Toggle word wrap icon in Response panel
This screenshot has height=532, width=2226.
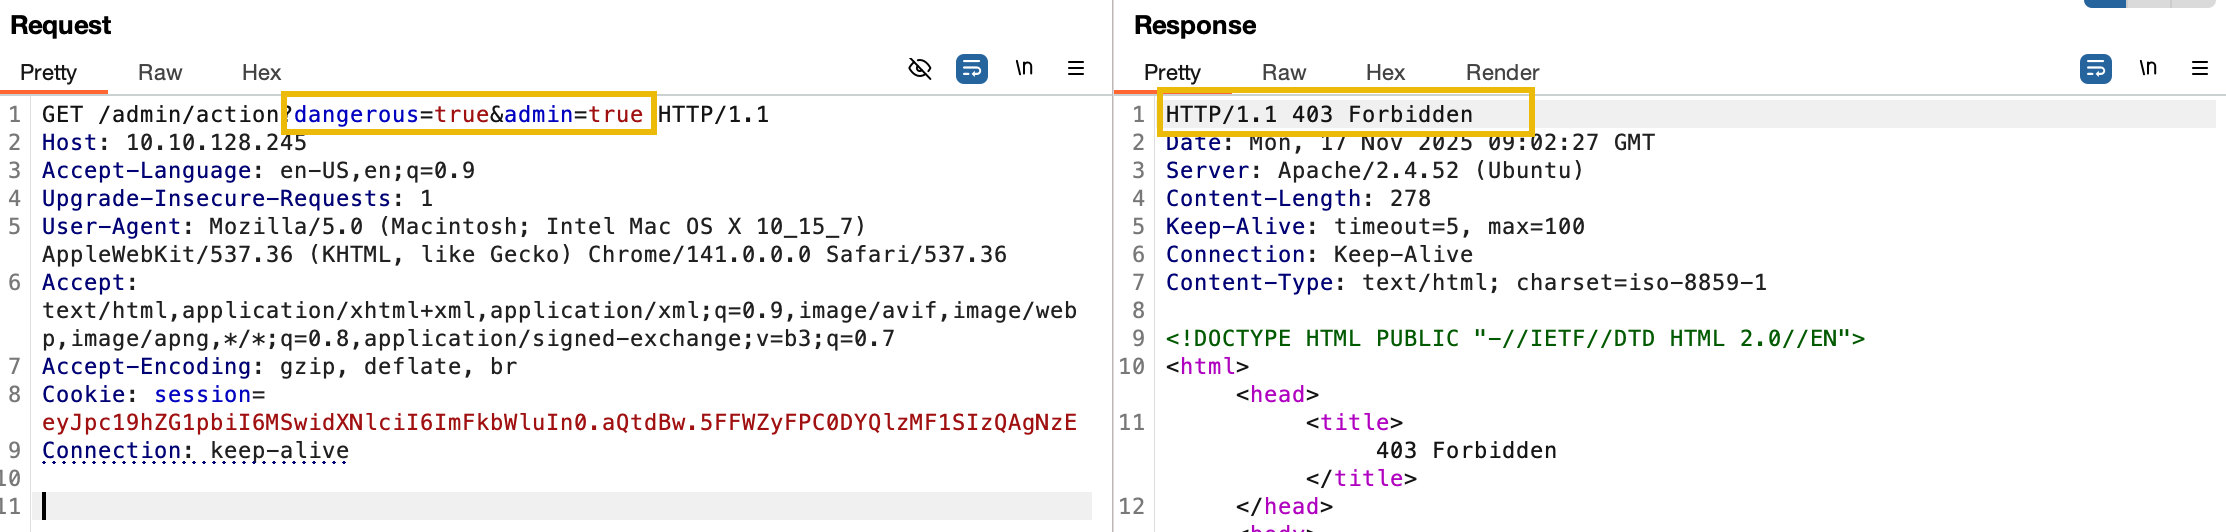(x=2095, y=69)
